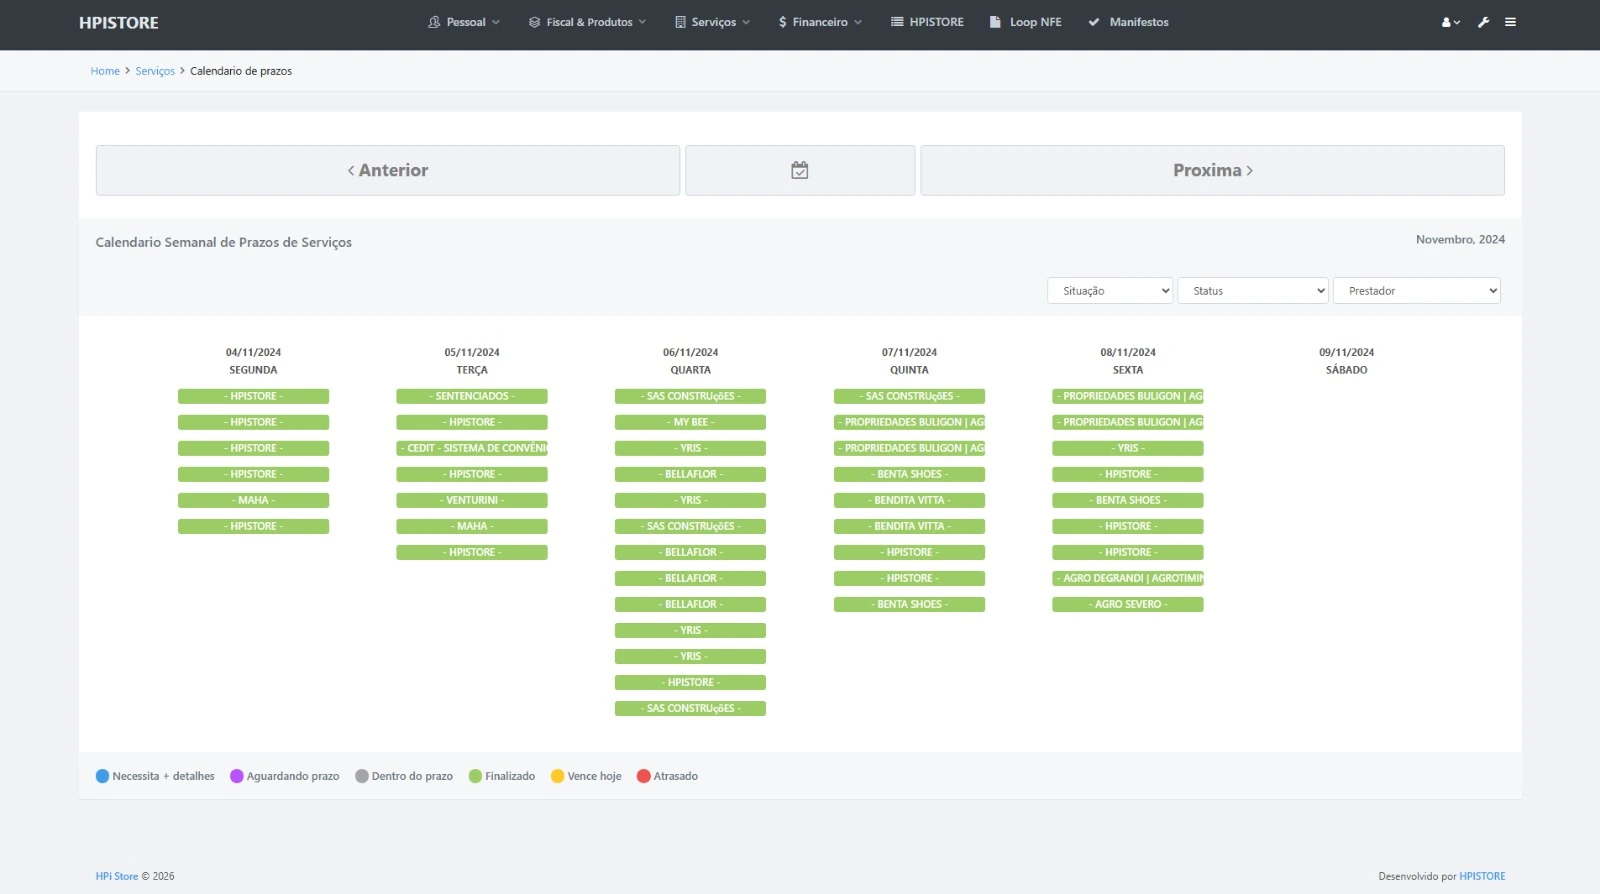Advance to the Proxima week

click(x=1212, y=170)
